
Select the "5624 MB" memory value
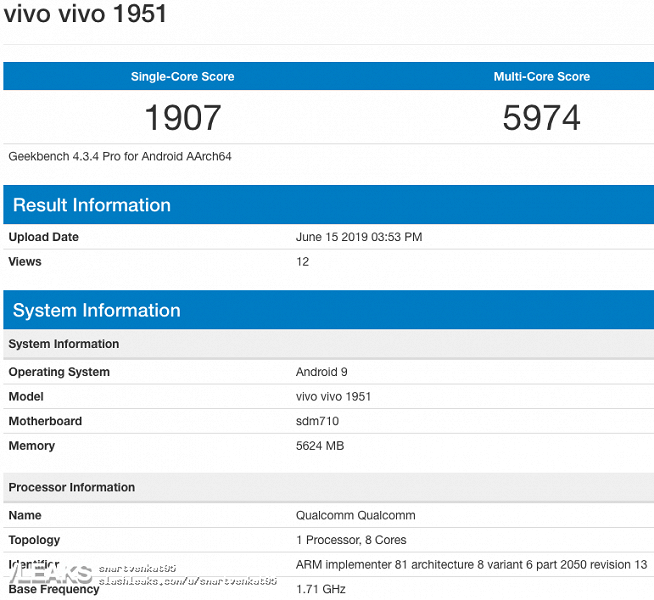tap(320, 446)
